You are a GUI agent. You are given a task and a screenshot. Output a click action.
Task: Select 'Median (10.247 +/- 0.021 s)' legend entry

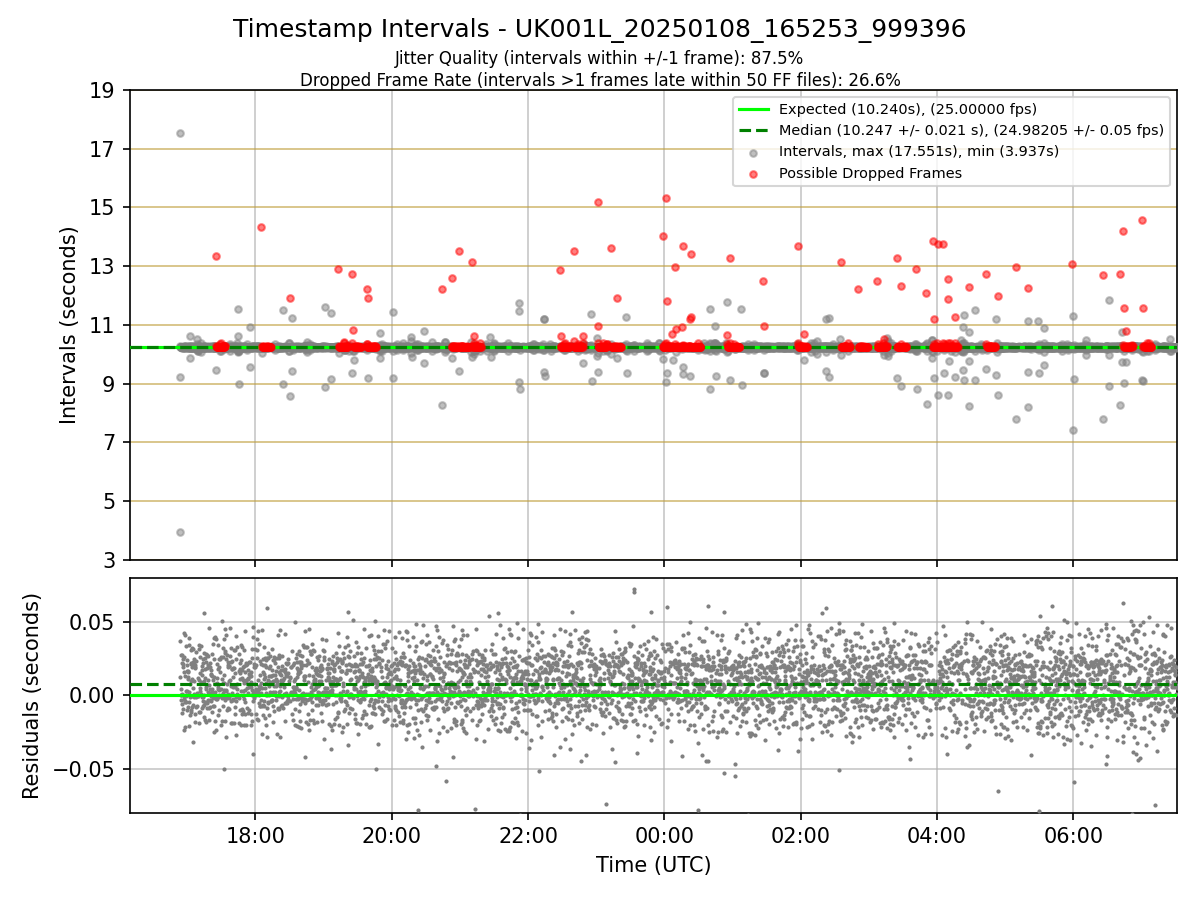[x=971, y=130]
